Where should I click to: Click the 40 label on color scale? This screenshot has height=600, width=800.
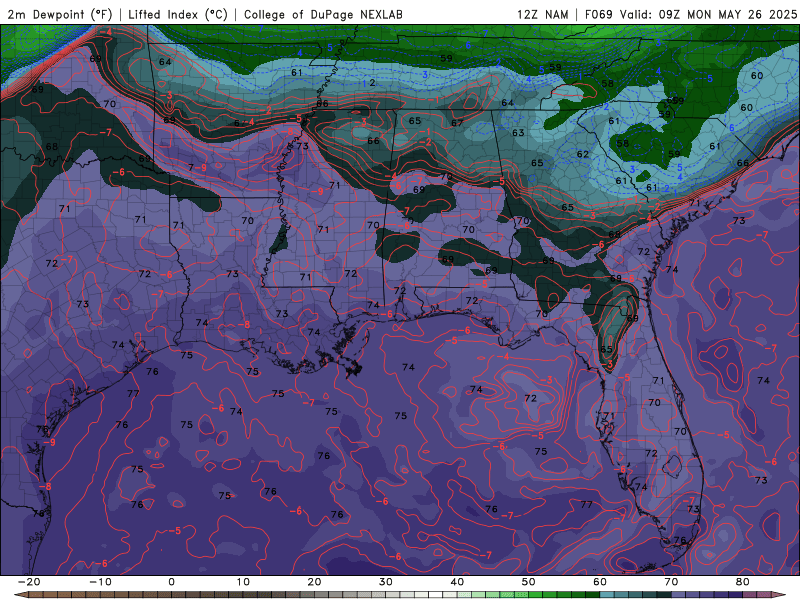click(457, 582)
